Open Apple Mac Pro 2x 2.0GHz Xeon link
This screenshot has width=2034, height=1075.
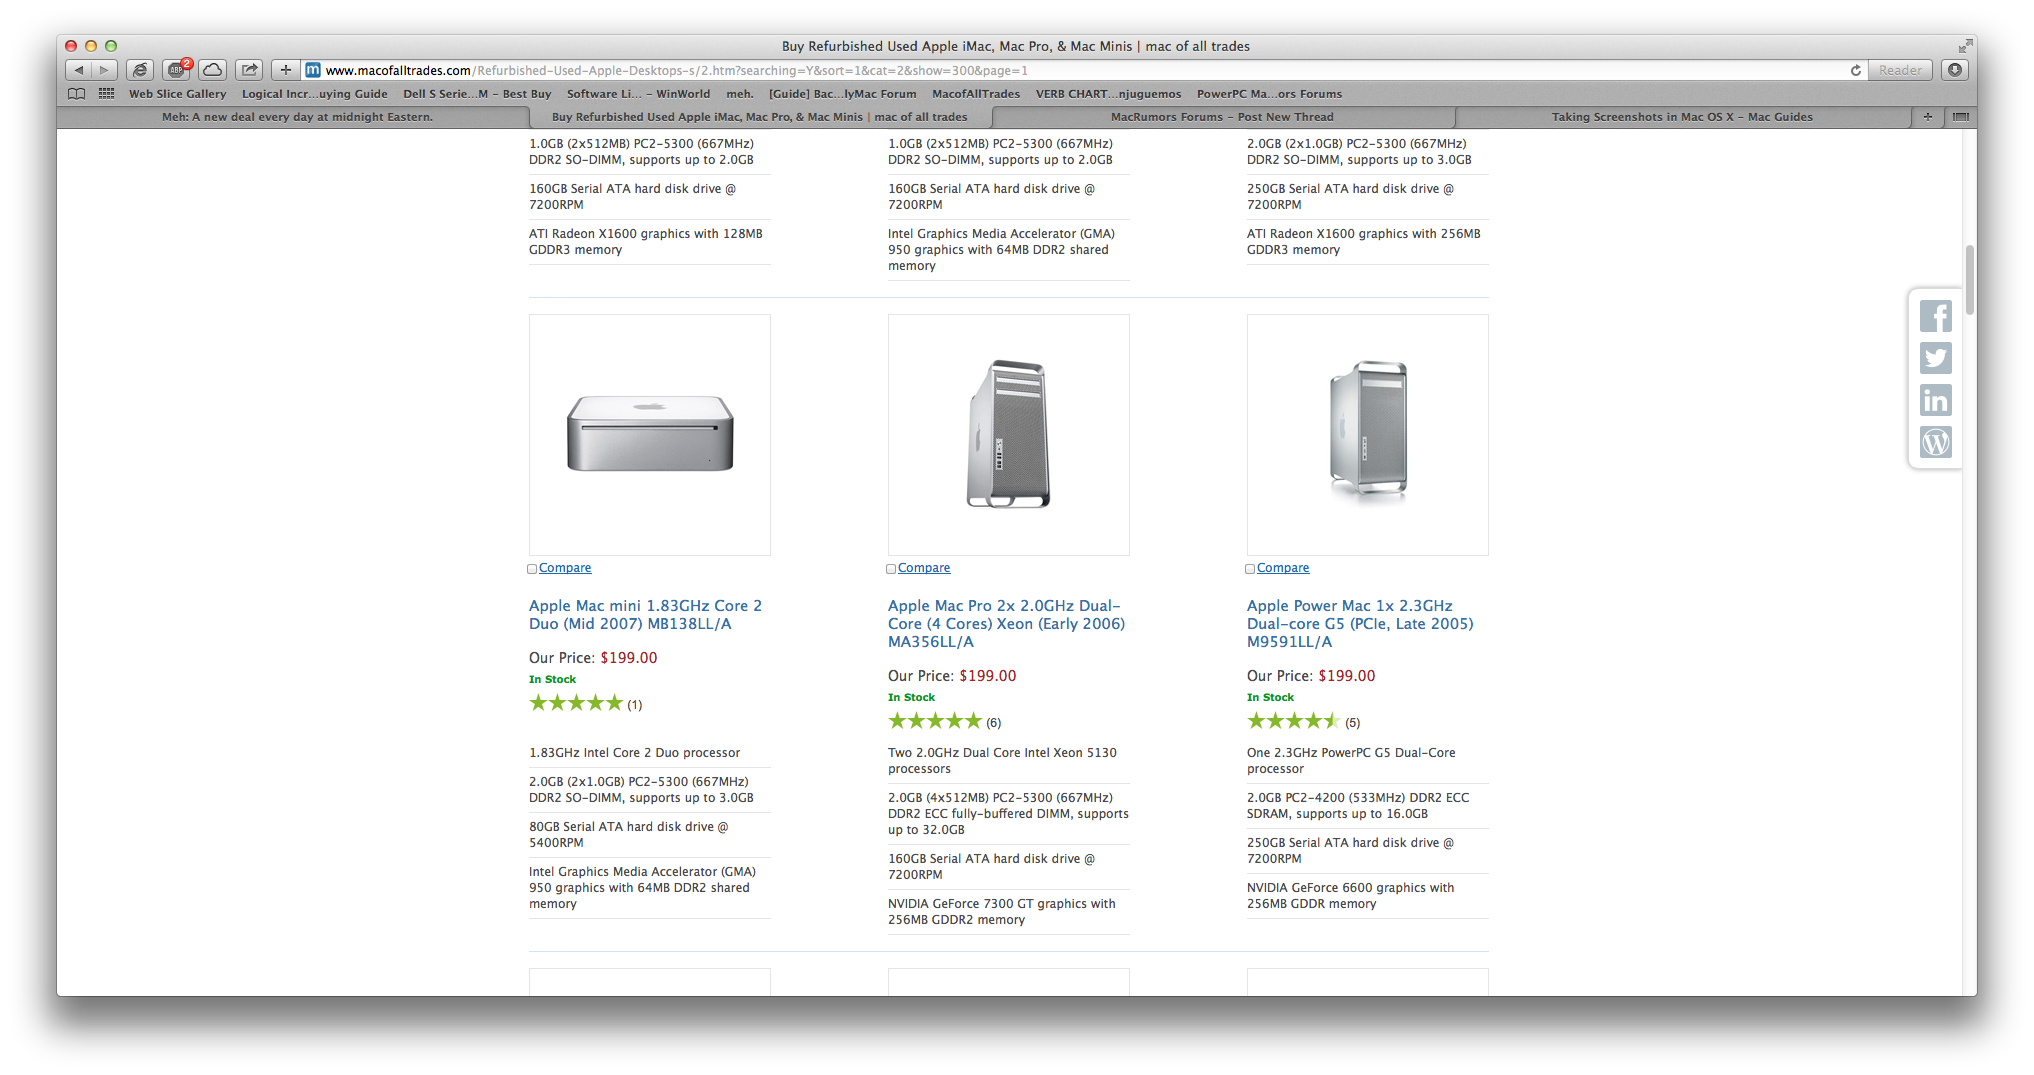click(x=1006, y=624)
